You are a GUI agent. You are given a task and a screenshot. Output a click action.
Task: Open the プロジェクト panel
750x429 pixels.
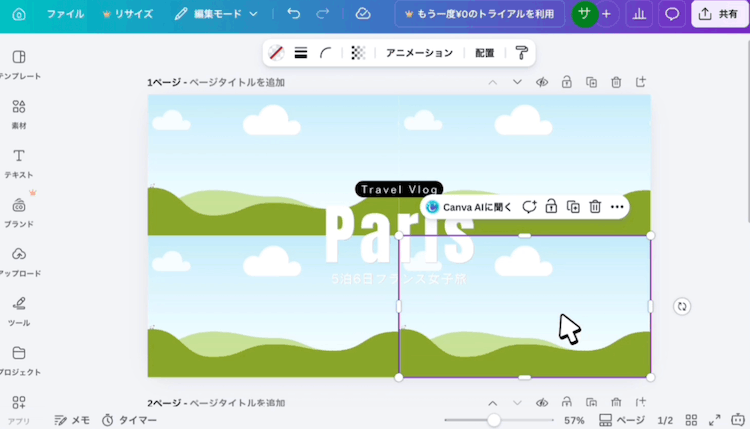pos(19,361)
